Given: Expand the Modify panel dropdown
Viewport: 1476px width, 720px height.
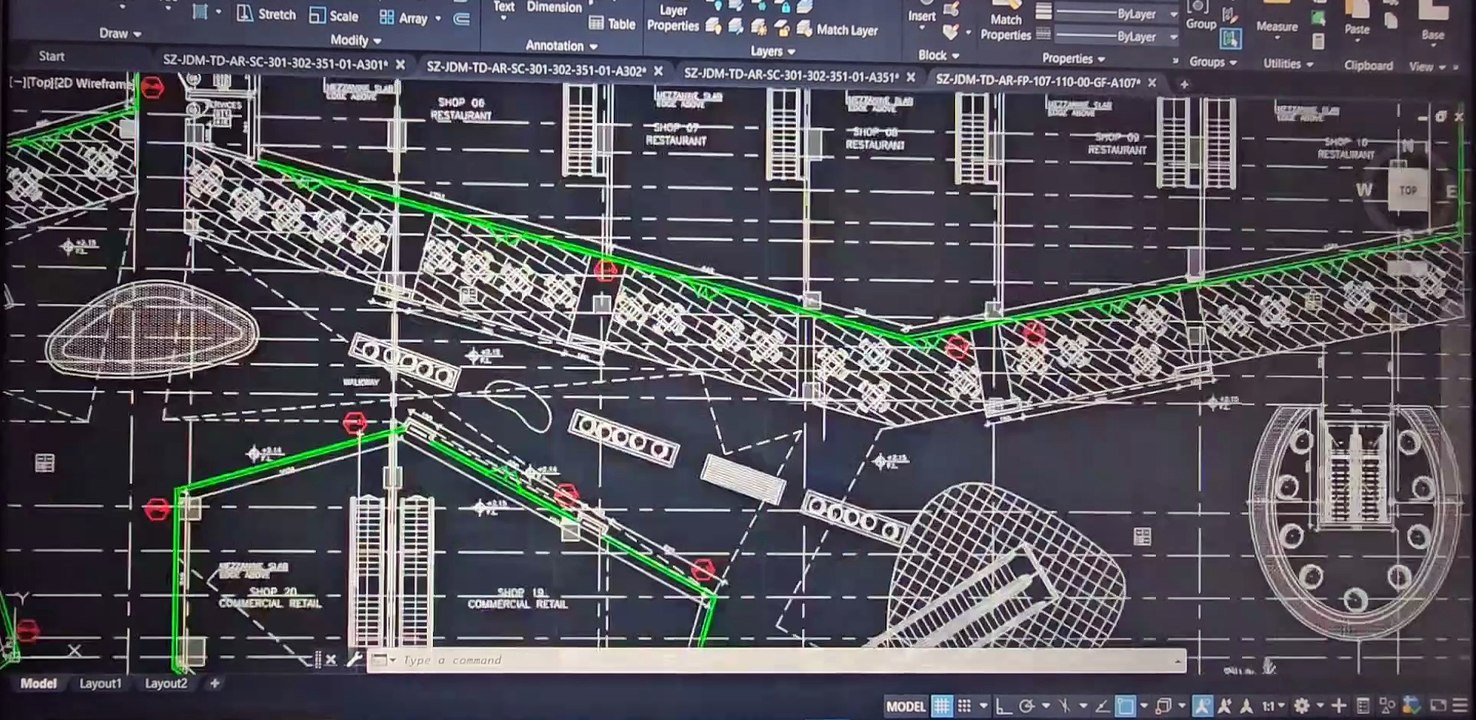Looking at the screenshot, I should (355, 40).
